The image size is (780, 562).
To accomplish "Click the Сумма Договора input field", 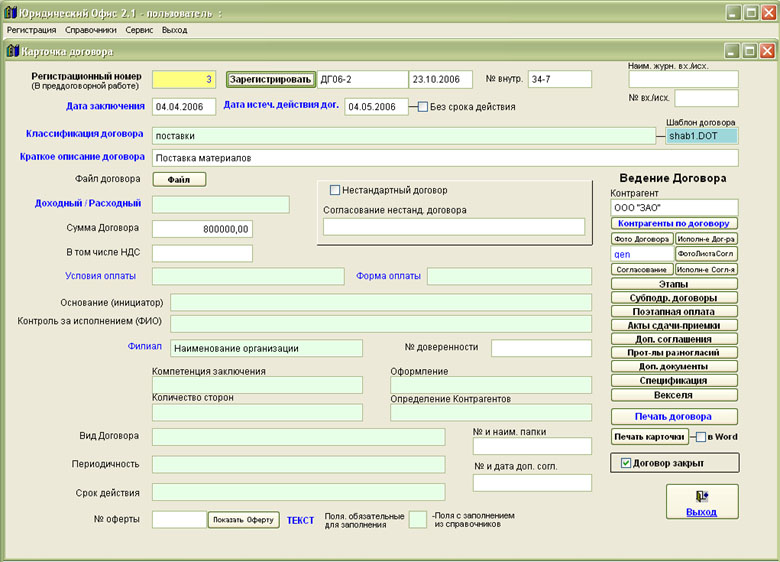I will (x=203, y=229).
